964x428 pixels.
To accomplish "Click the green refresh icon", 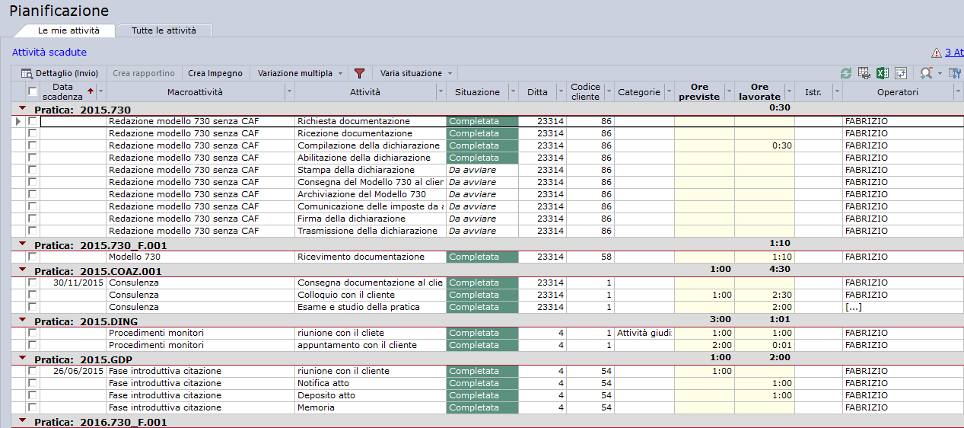I will tap(846, 73).
